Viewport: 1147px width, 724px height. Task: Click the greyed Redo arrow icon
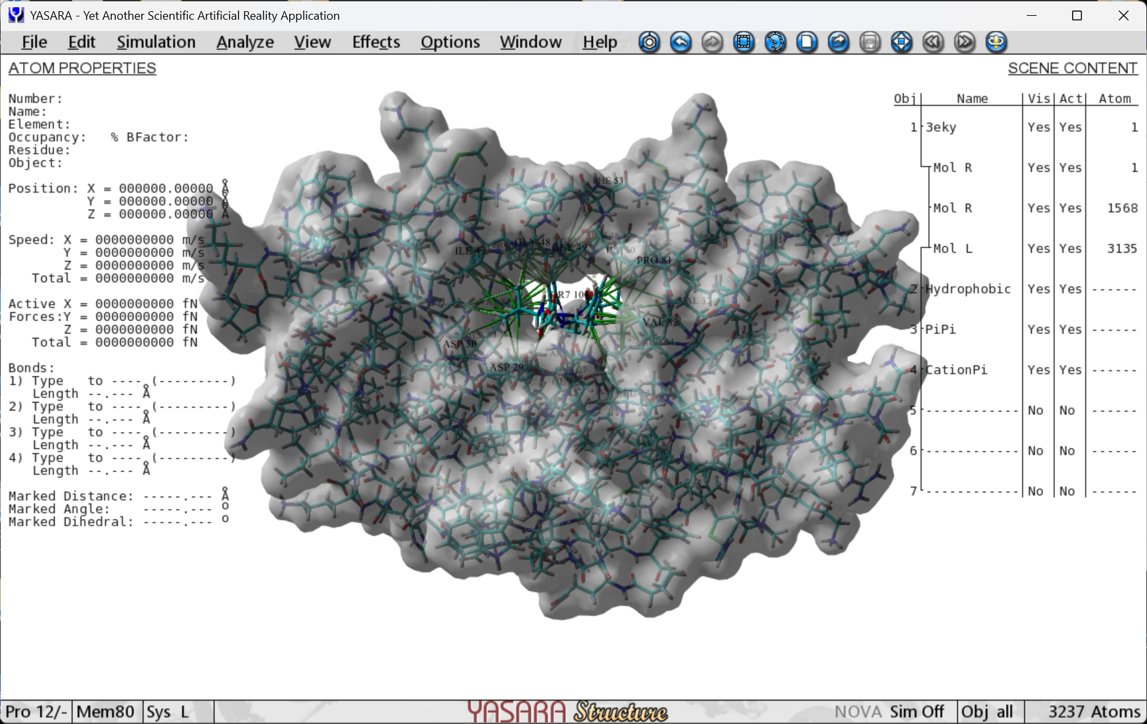pyautogui.click(x=712, y=42)
